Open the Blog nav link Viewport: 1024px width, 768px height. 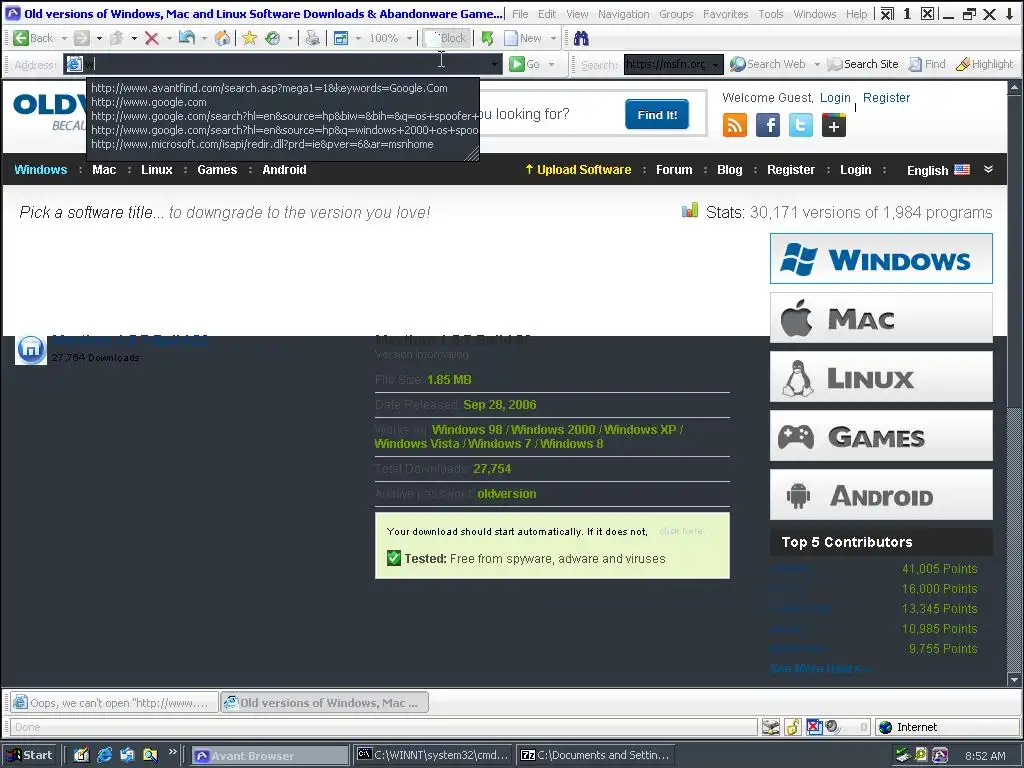click(729, 169)
